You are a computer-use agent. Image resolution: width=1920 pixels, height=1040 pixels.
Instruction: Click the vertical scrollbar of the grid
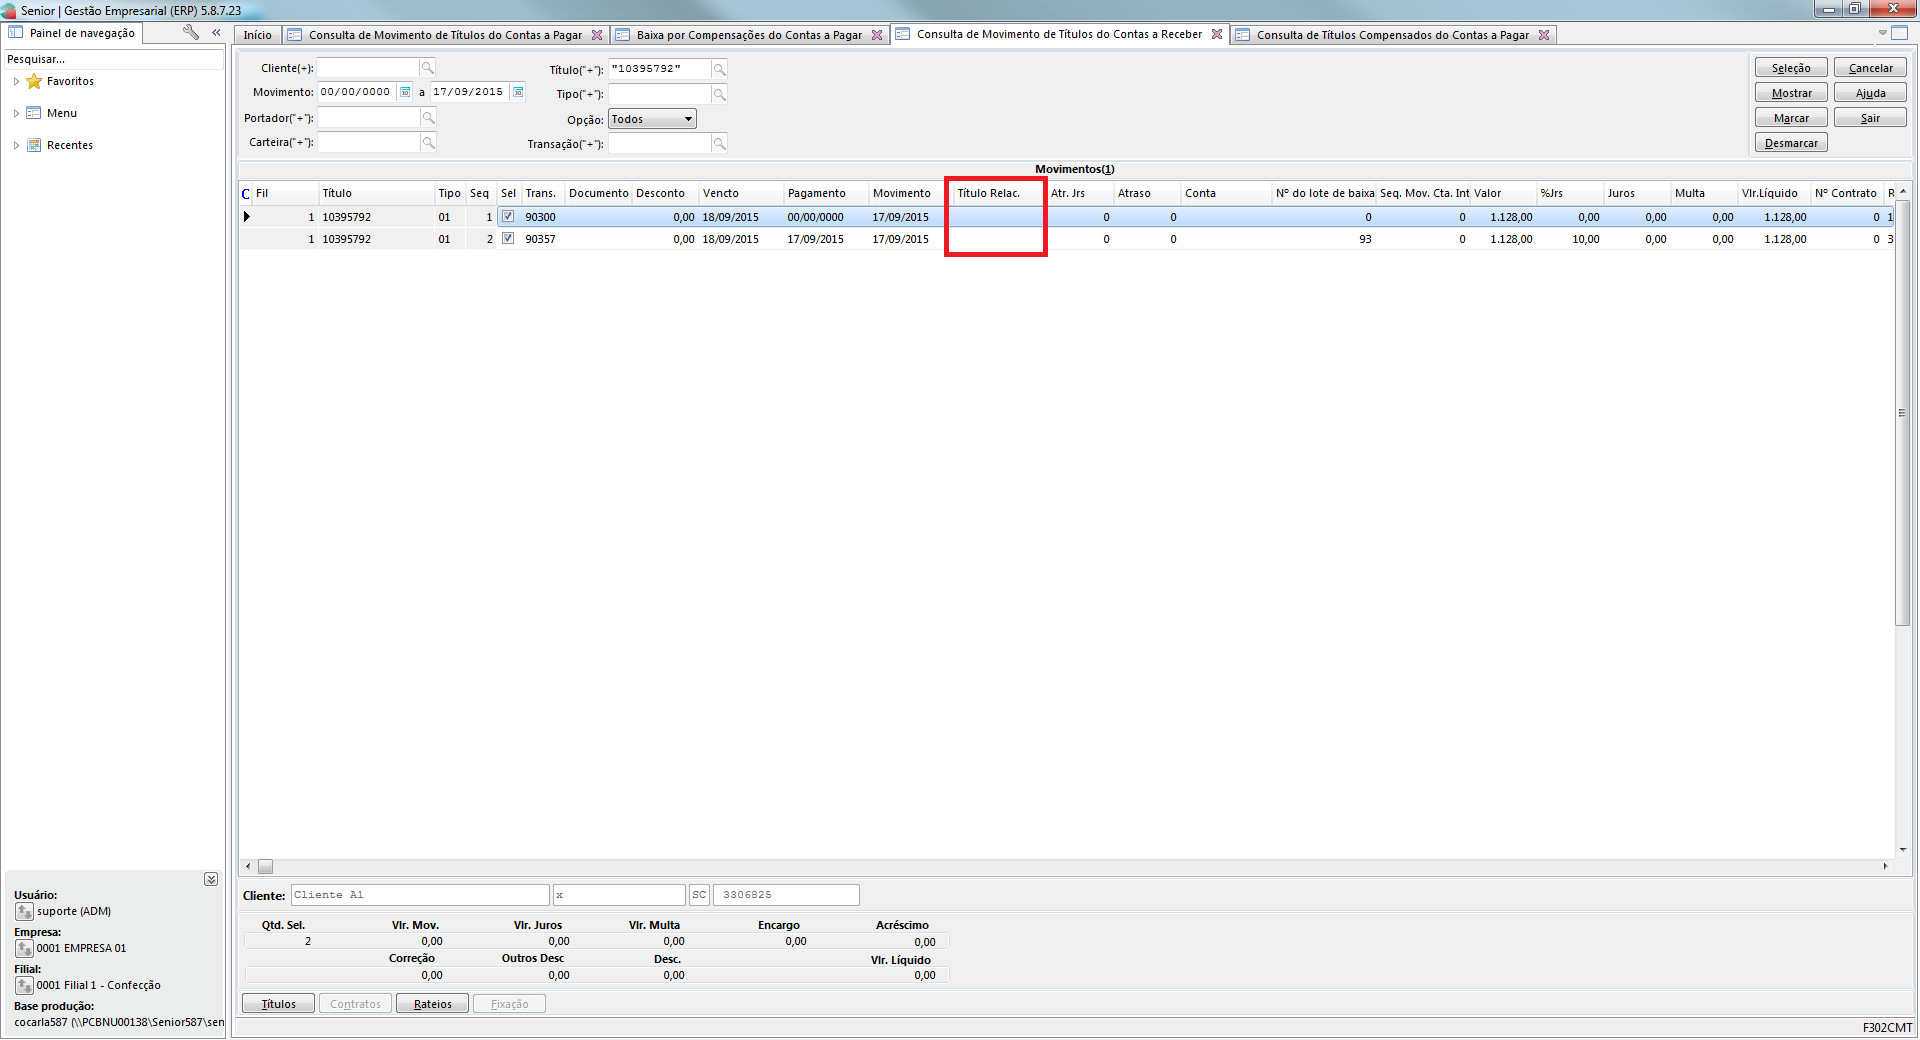(1902, 415)
